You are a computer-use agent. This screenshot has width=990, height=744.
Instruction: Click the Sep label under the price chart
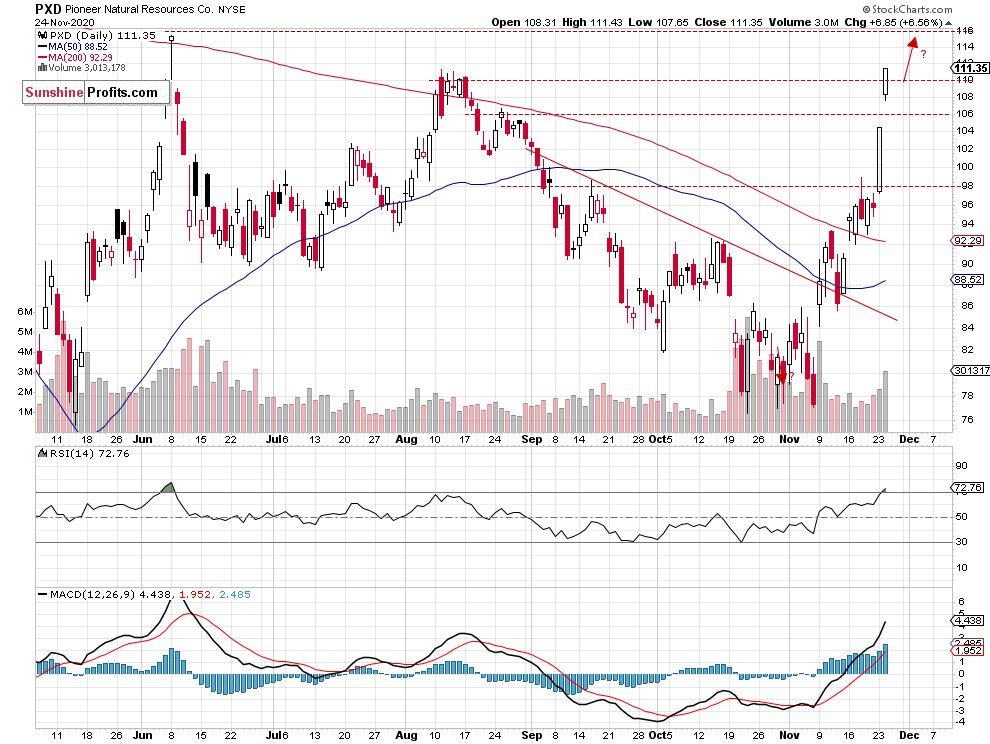coord(532,440)
